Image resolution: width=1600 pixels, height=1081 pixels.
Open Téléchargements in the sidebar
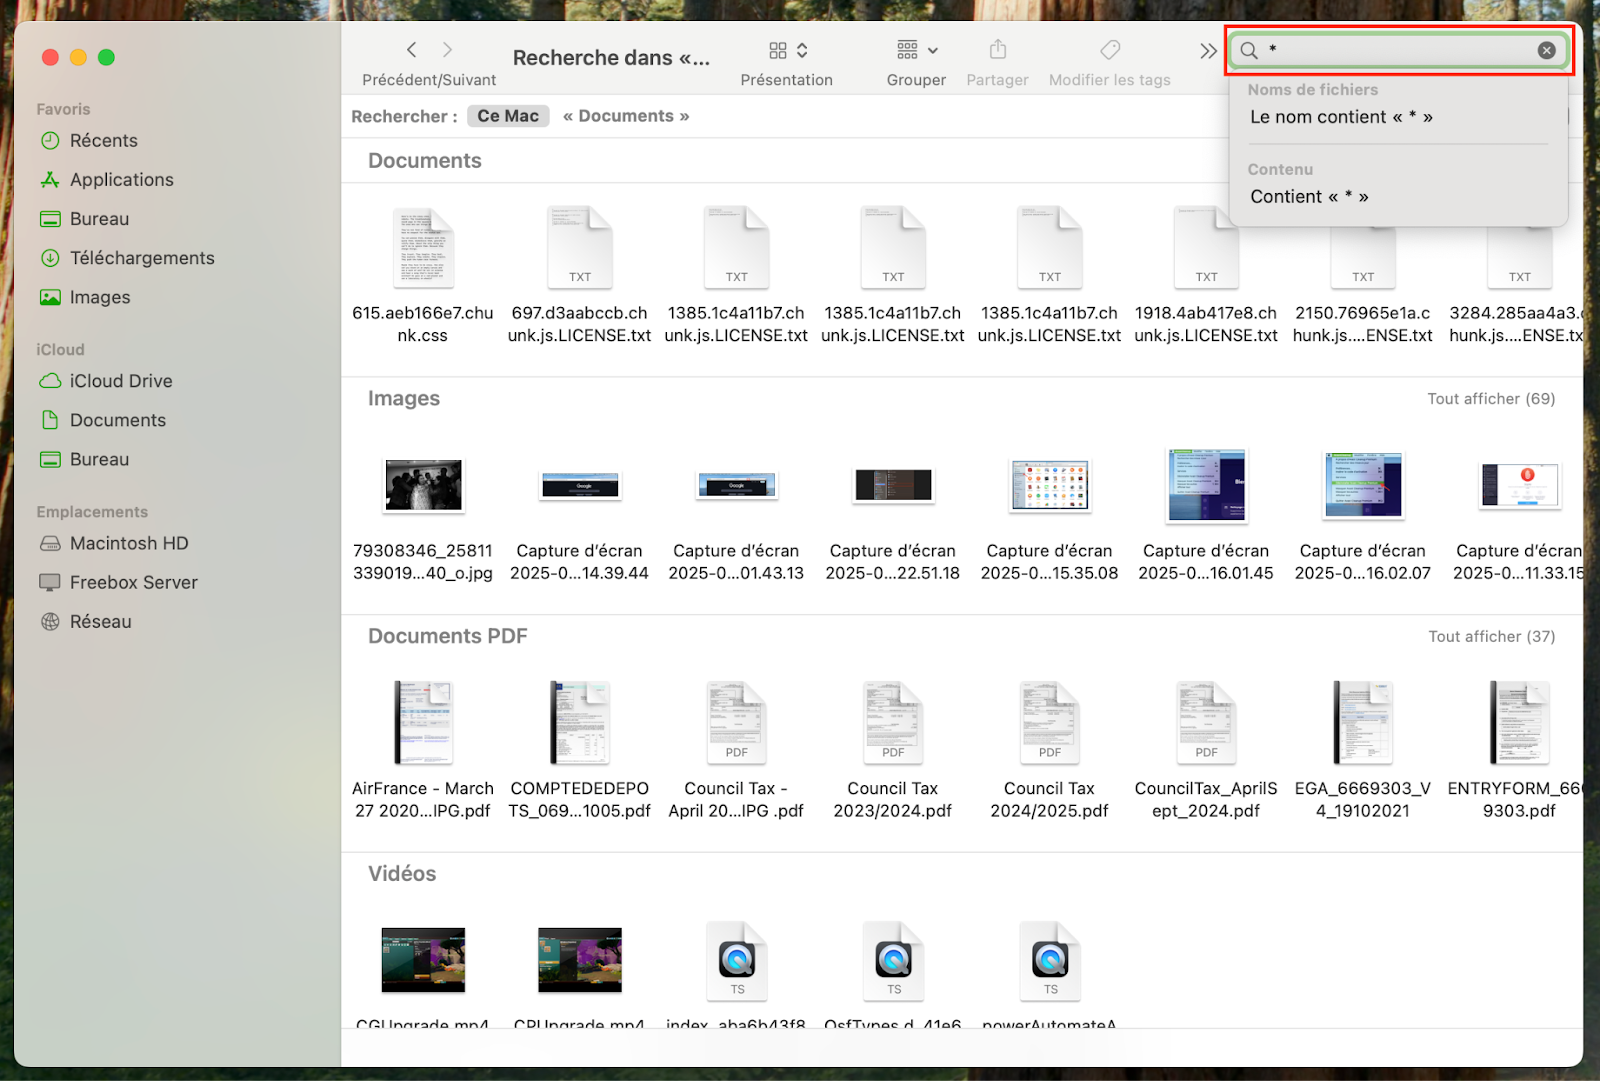pos(141,258)
